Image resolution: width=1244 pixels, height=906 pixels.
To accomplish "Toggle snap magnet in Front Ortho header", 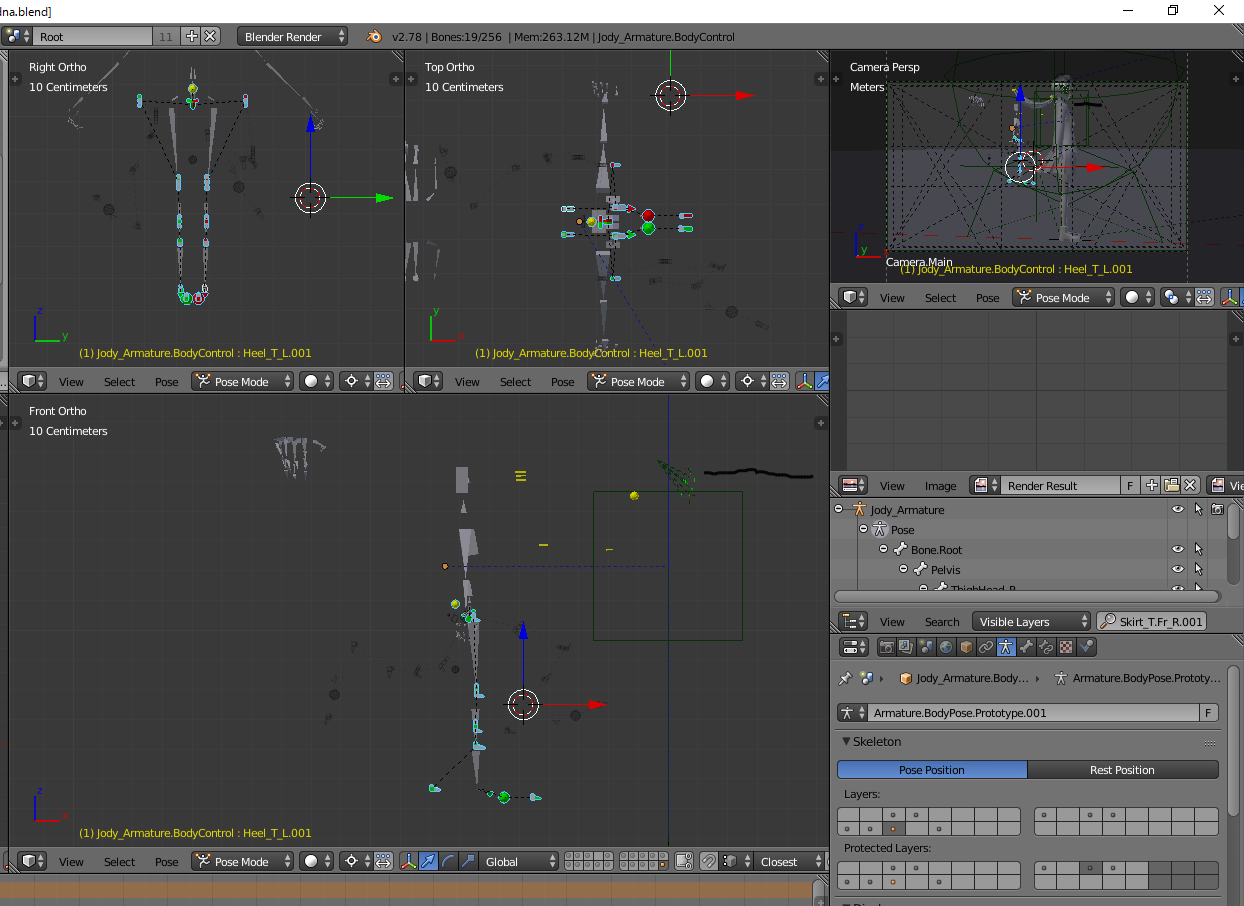I will pyautogui.click(x=709, y=862).
